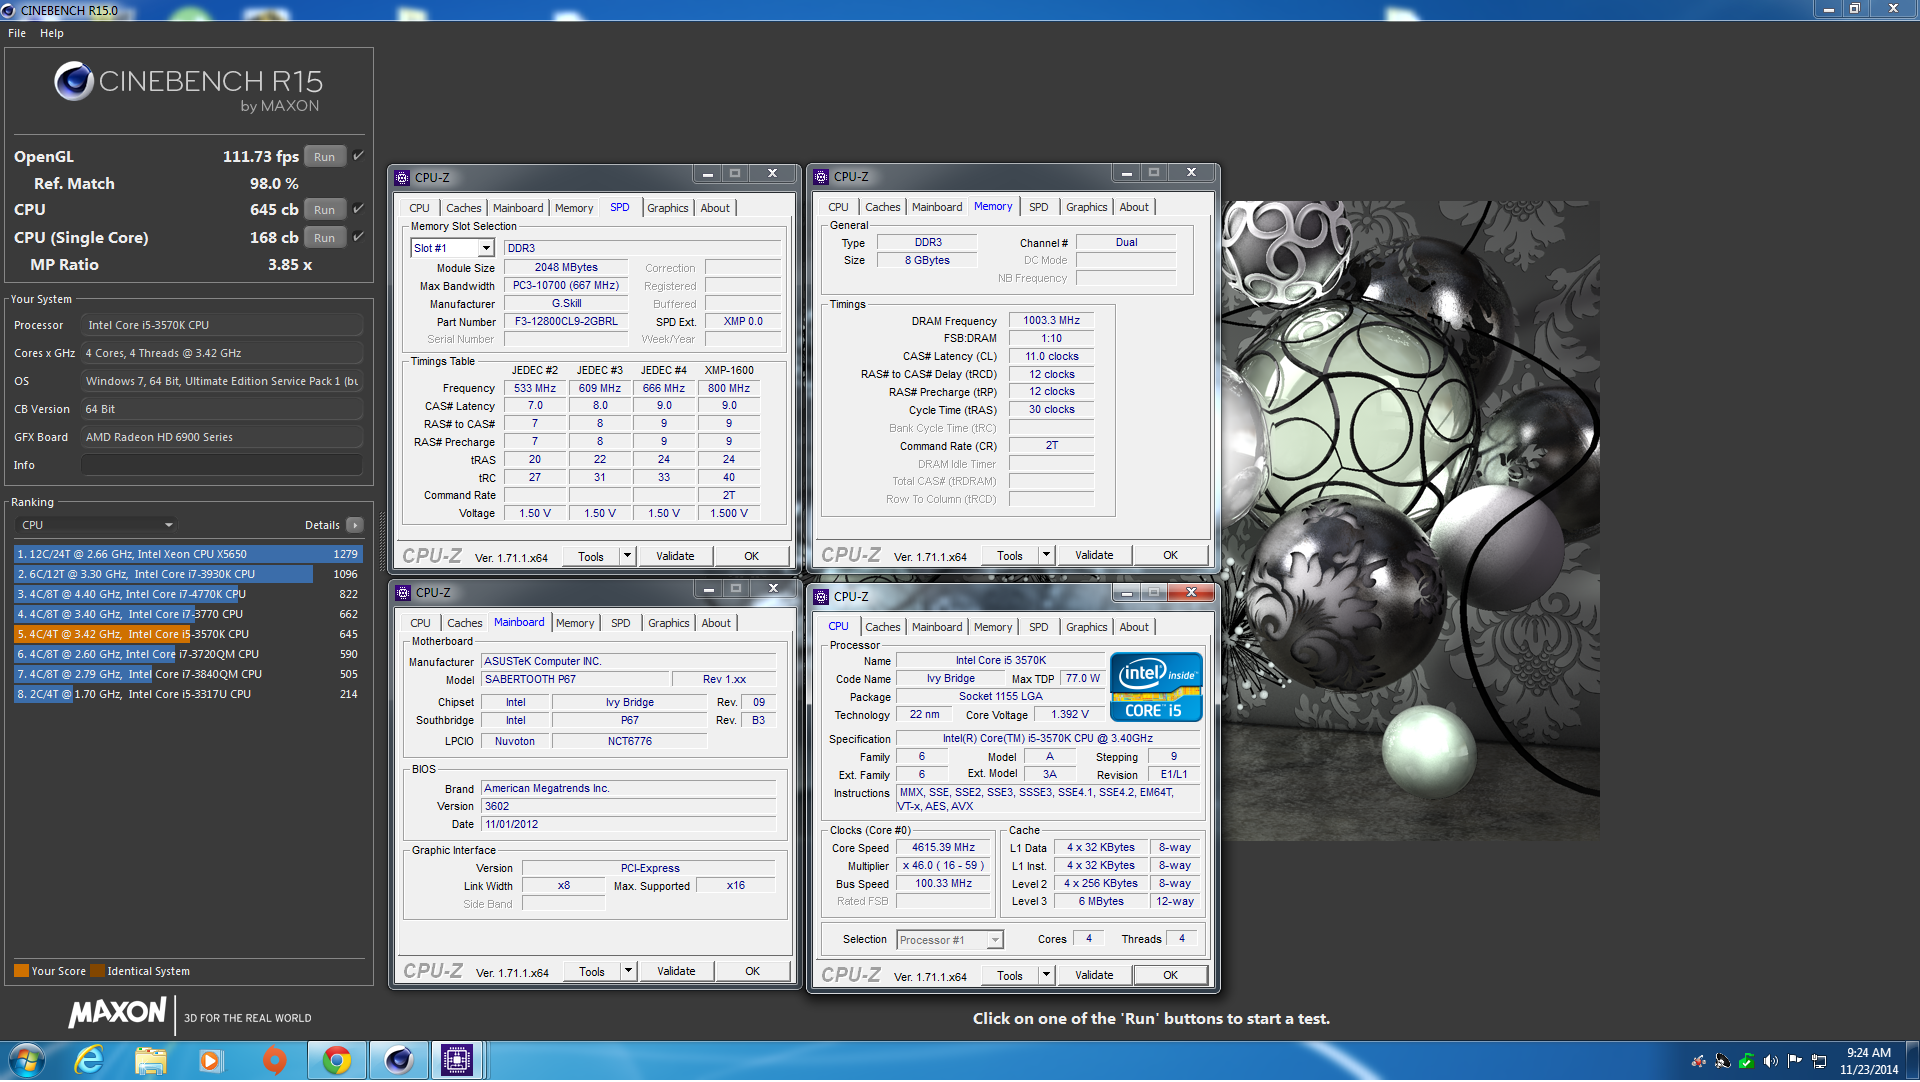
Task: Click the Tools button in the Mainboard window
Action: [x=592, y=971]
